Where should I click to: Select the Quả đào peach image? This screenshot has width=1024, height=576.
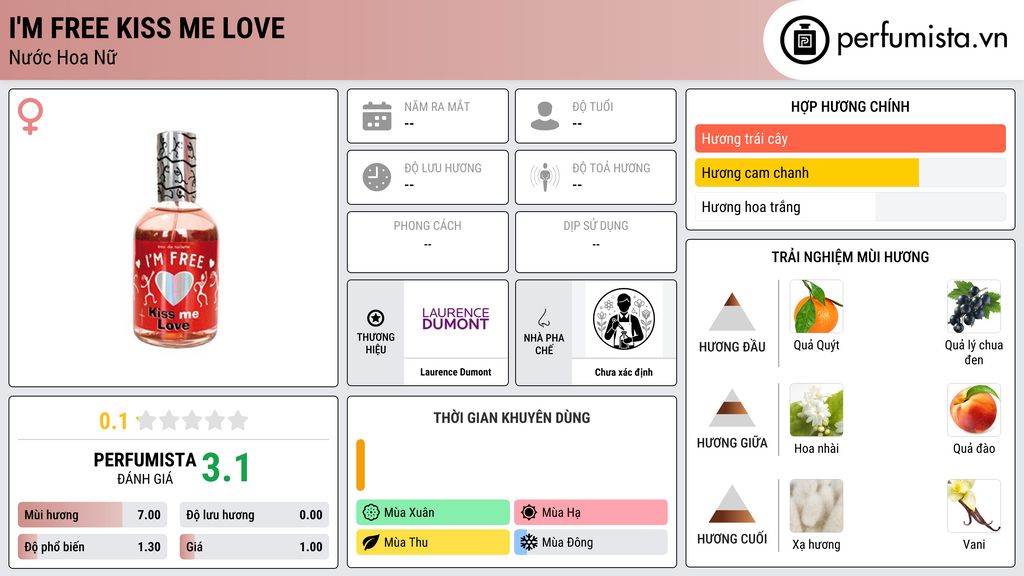tap(974, 410)
